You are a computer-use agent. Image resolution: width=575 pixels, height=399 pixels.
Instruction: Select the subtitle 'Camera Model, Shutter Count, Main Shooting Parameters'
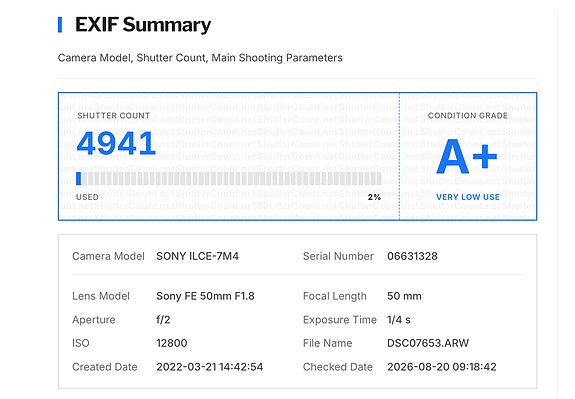tap(200, 58)
